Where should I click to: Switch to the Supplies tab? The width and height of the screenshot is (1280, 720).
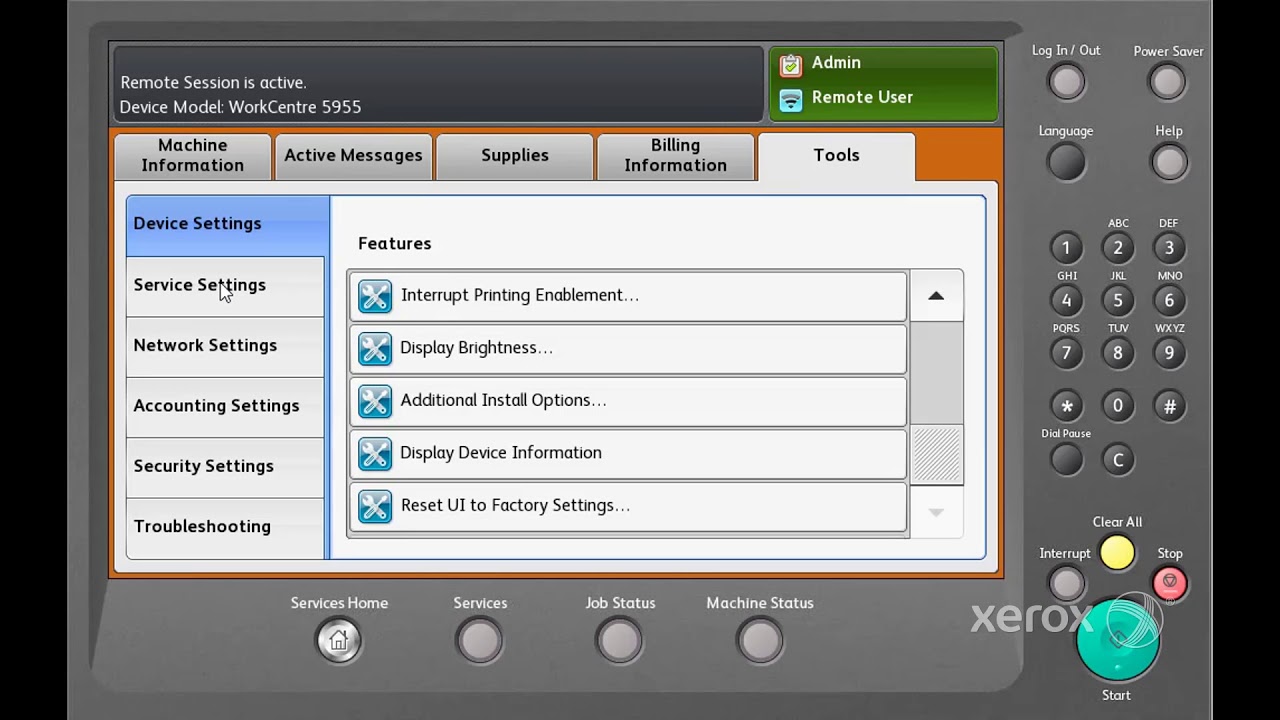coord(515,156)
